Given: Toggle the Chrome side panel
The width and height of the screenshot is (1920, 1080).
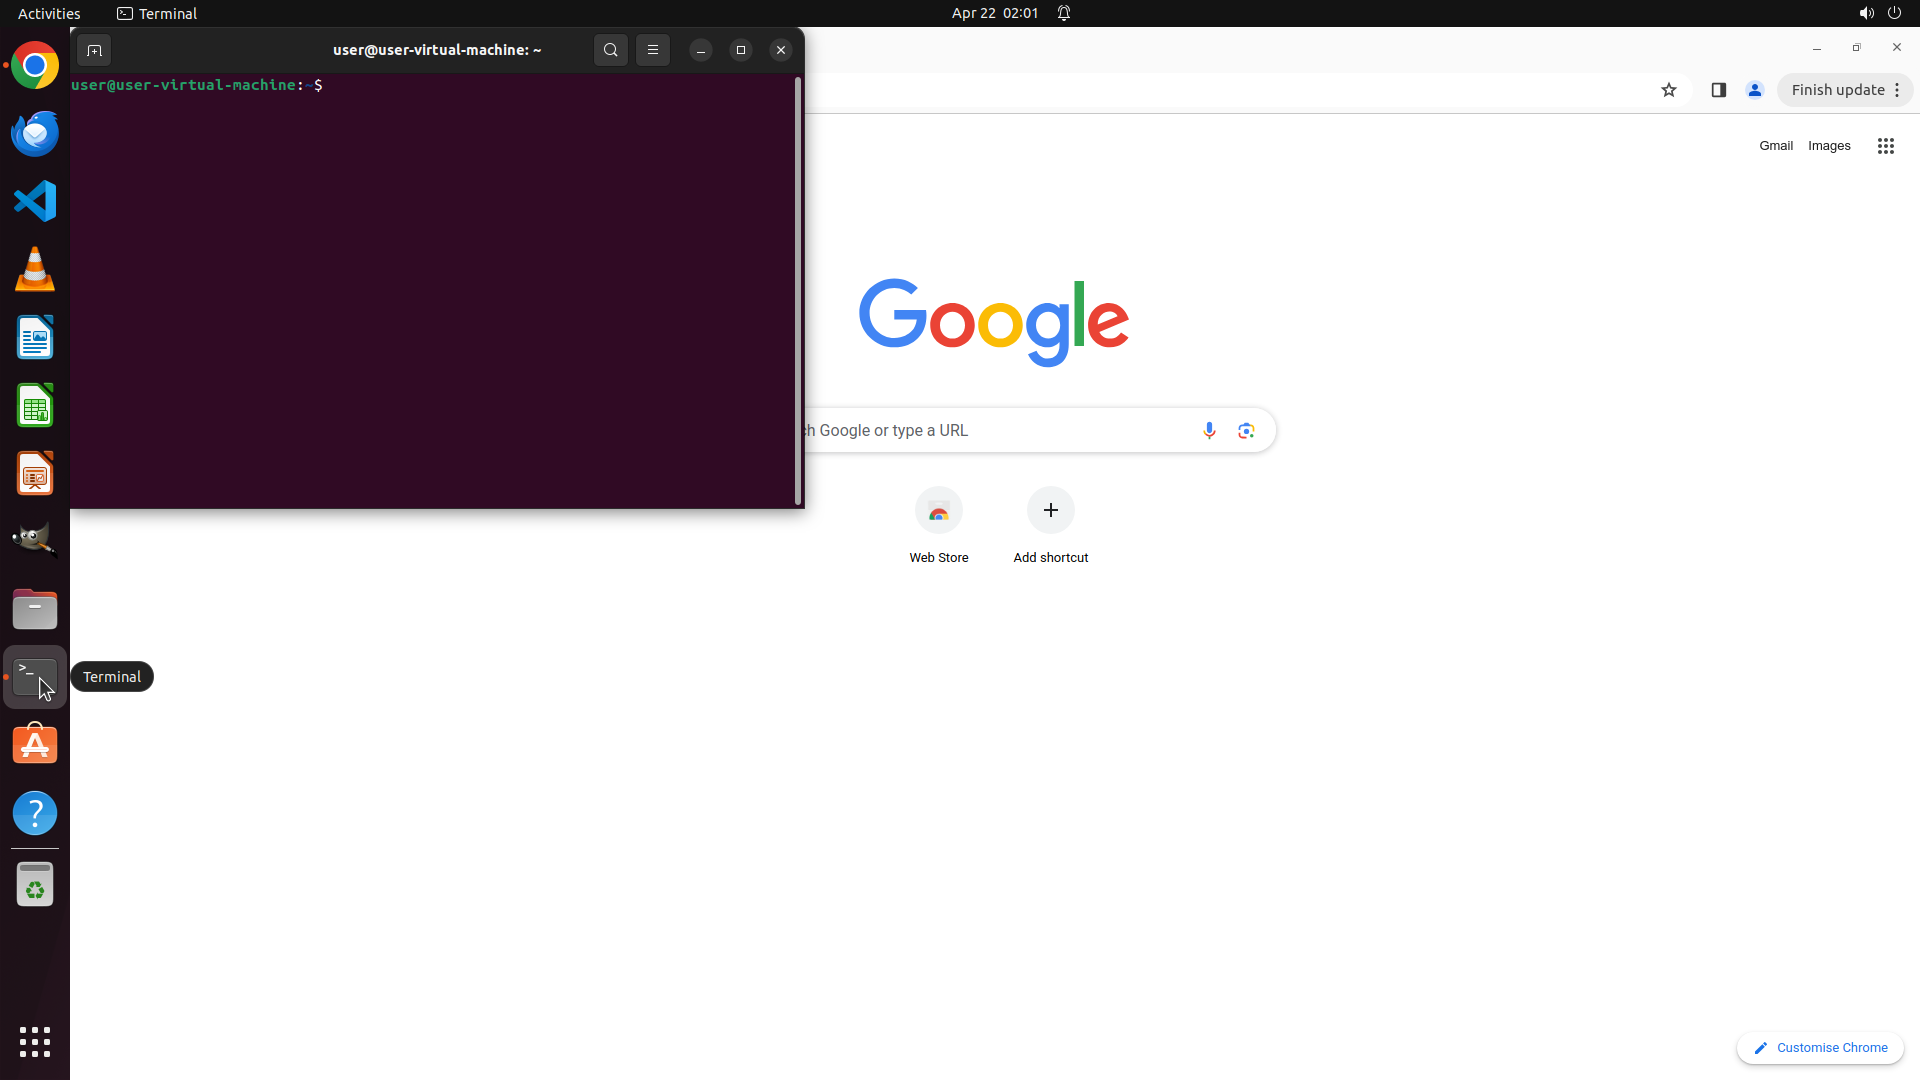Looking at the screenshot, I should (1718, 90).
